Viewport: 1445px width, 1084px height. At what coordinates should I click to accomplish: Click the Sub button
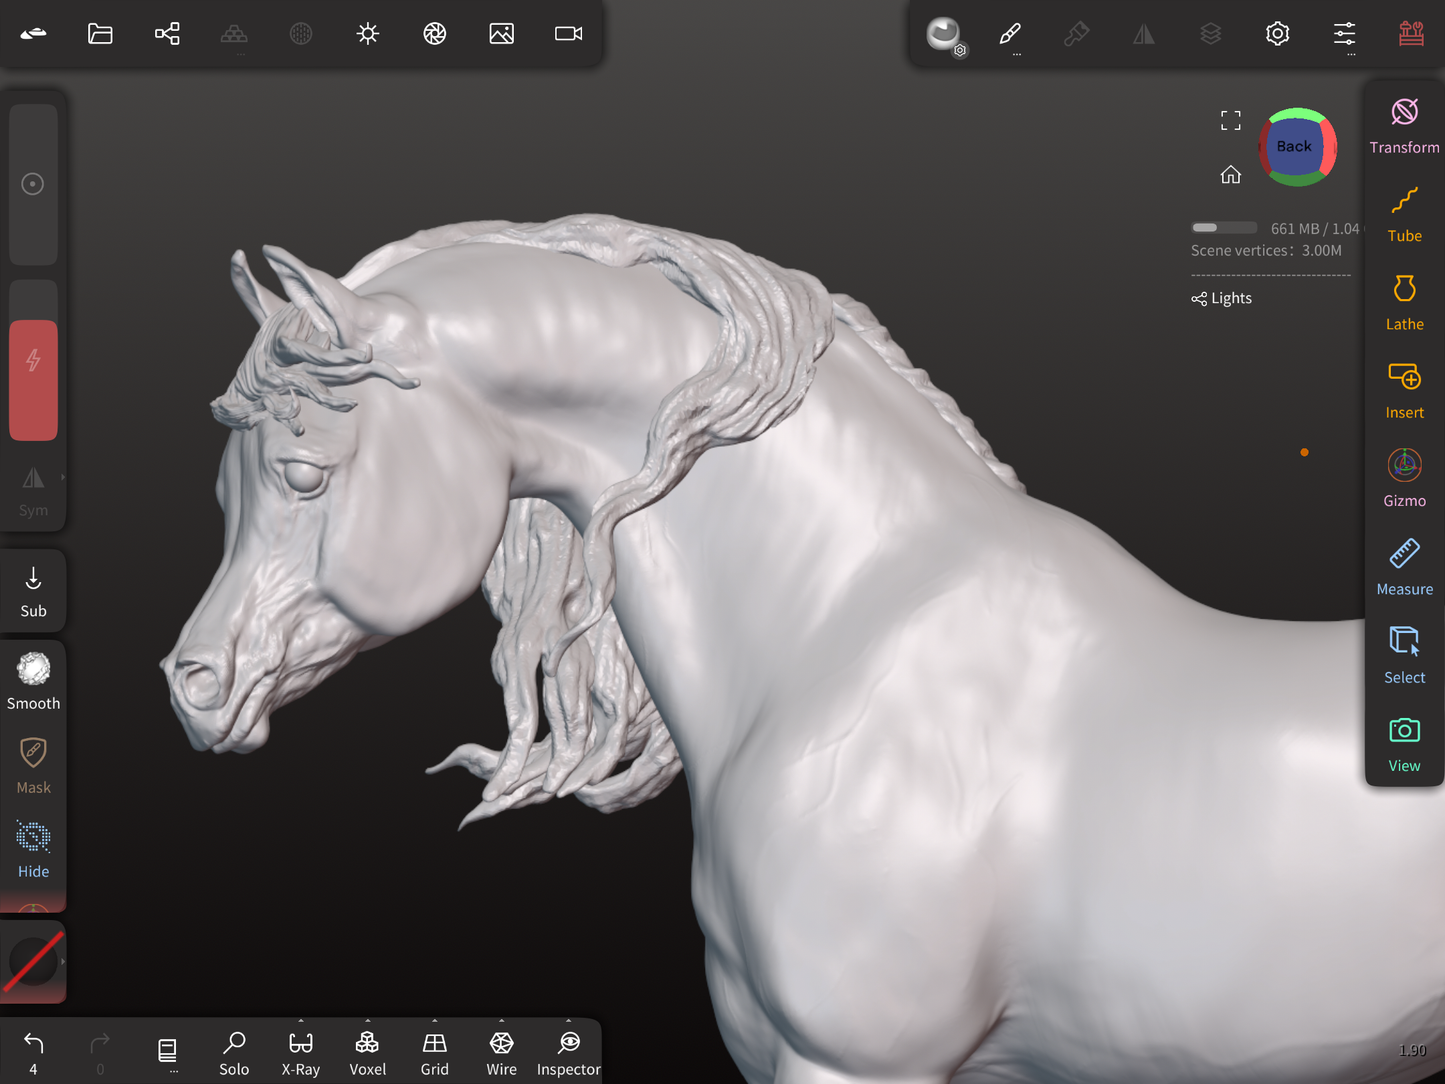coord(33,591)
